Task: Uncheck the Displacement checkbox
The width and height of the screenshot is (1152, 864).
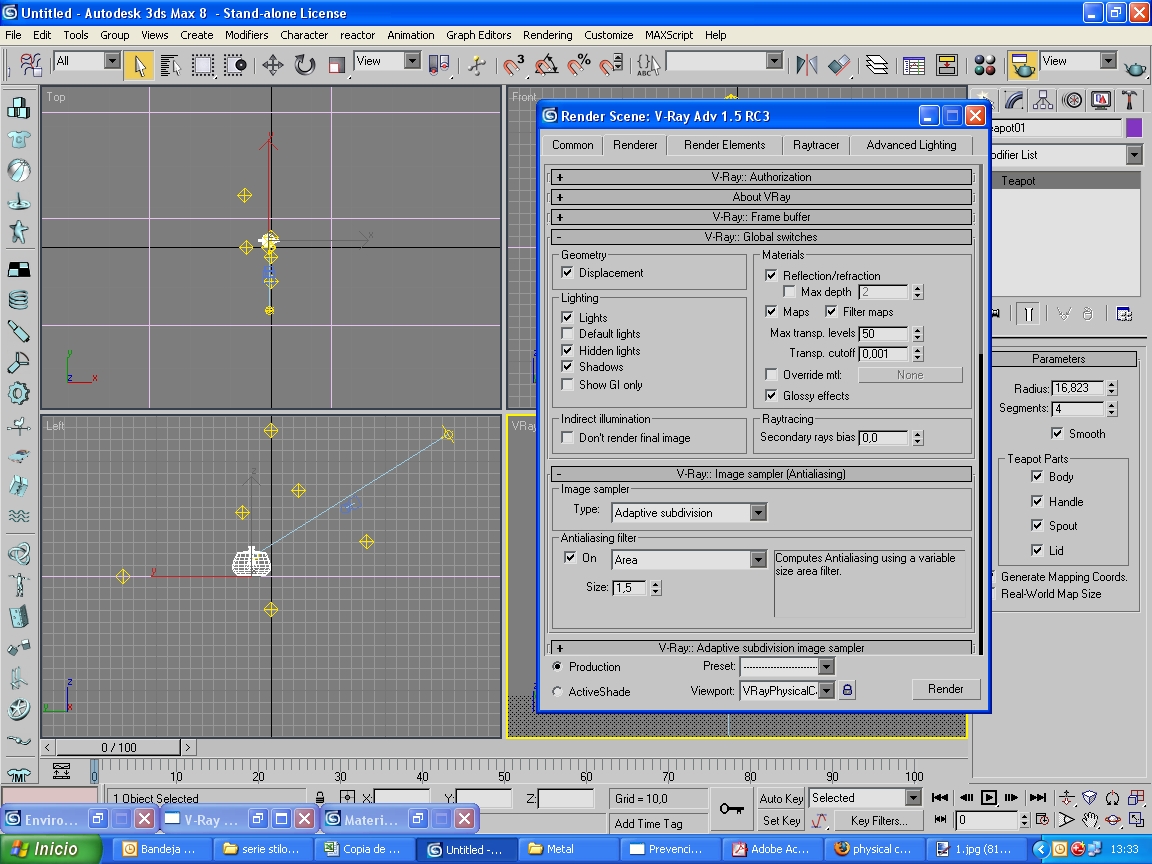Action: [568, 273]
